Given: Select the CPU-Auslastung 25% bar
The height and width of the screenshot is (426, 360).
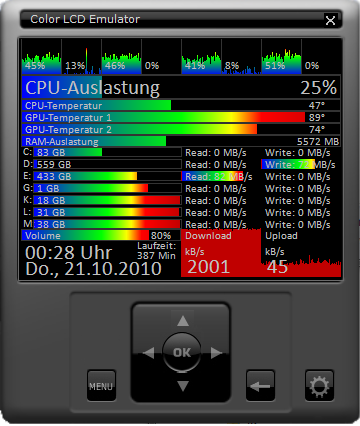Looking at the screenshot, I should (x=181, y=87).
